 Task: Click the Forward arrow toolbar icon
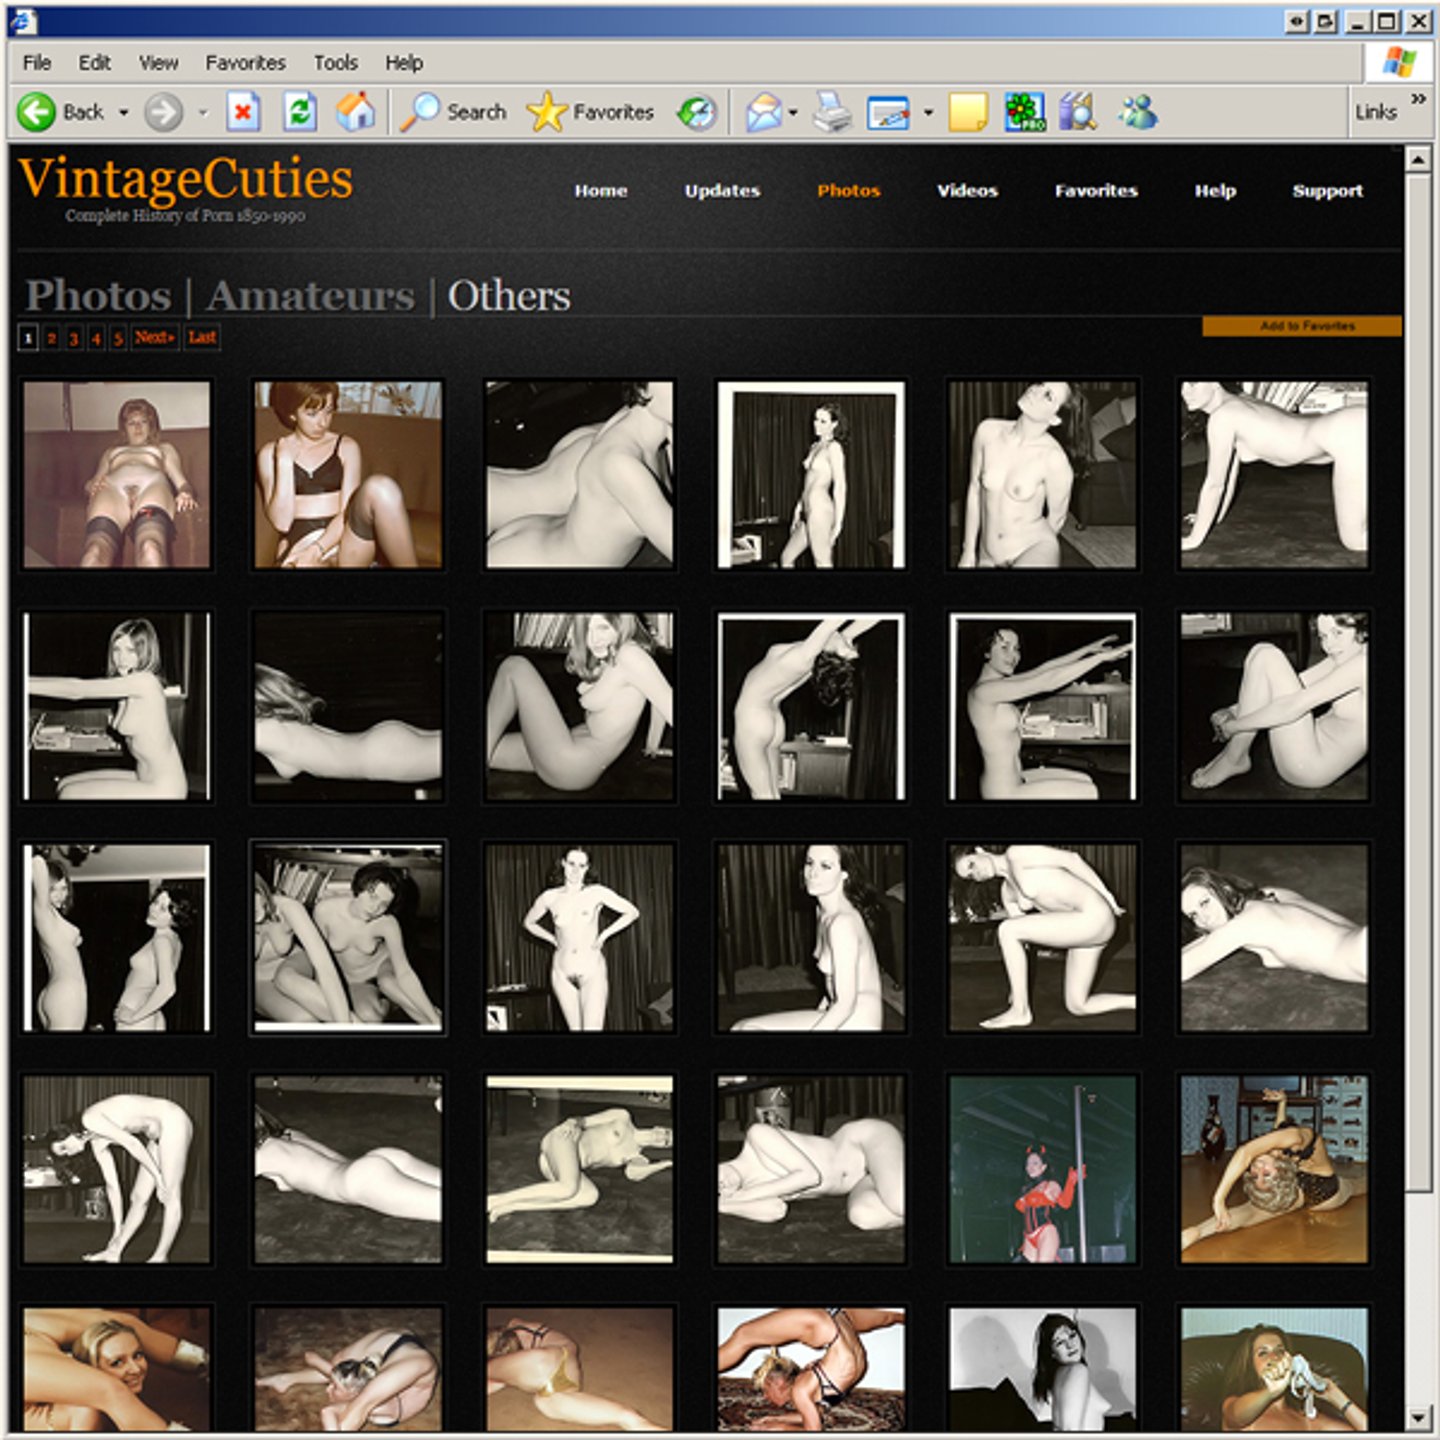[163, 112]
